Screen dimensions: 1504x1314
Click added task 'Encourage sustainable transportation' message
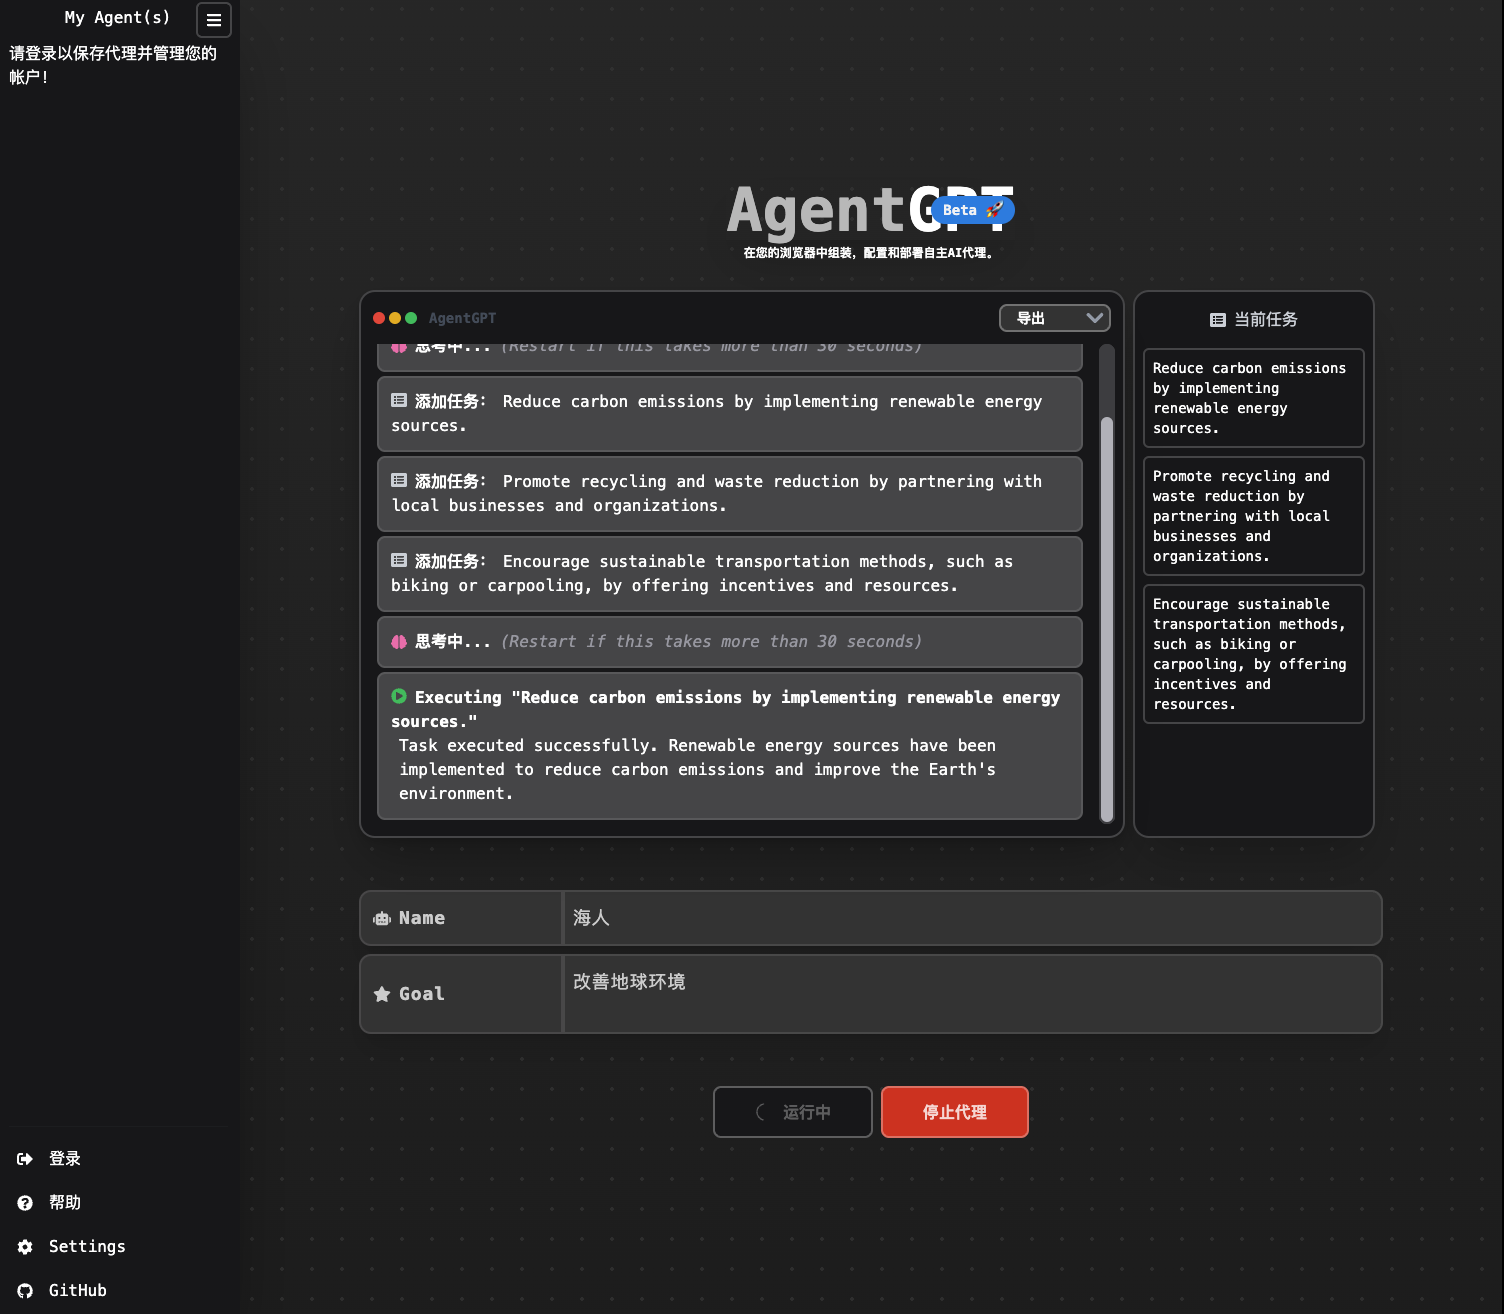pyautogui.click(x=730, y=574)
